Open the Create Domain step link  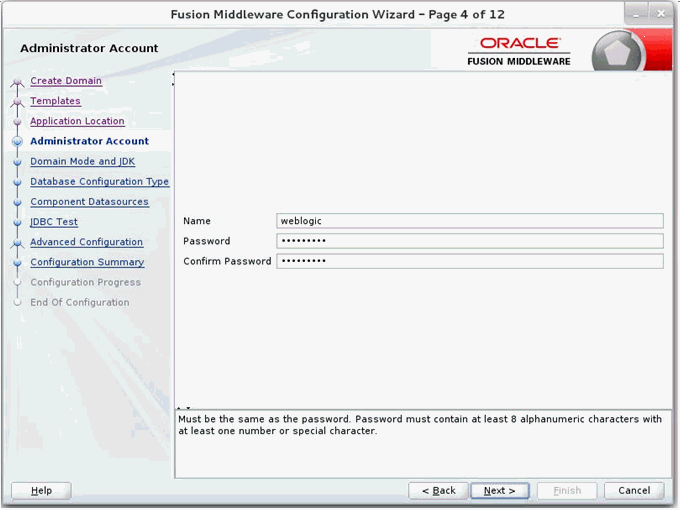(x=66, y=81)
